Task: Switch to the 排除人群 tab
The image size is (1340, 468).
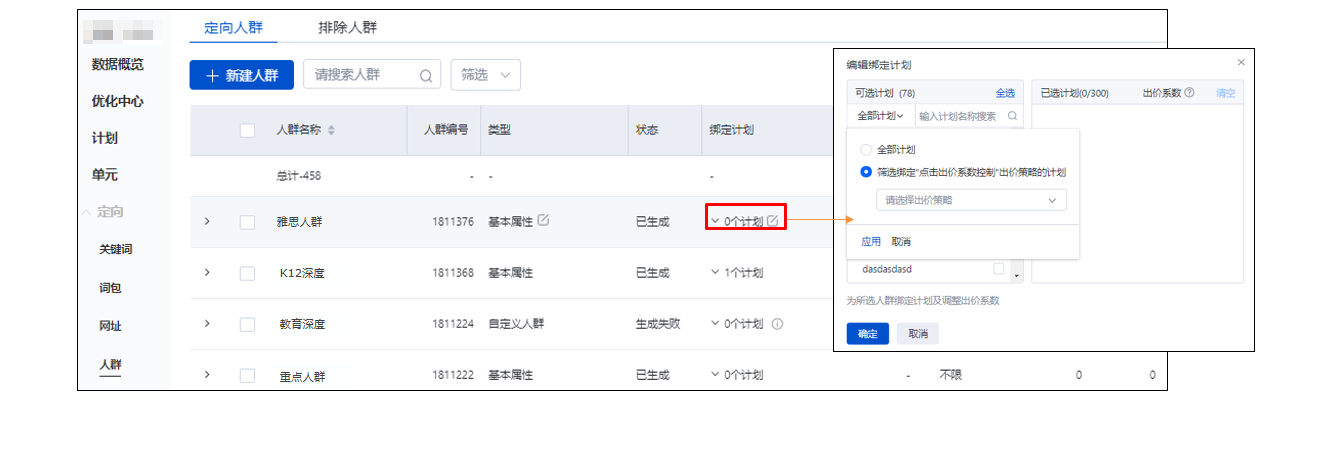Action: pyautogui.click(x=347, y=27)
